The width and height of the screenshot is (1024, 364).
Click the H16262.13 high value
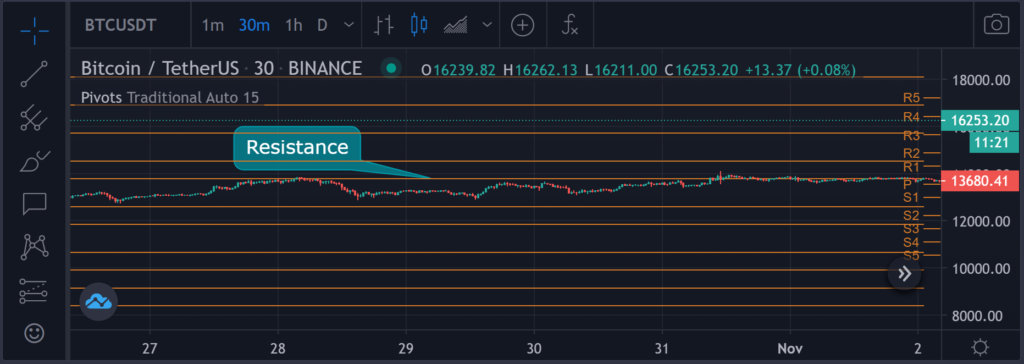(540, 69)
